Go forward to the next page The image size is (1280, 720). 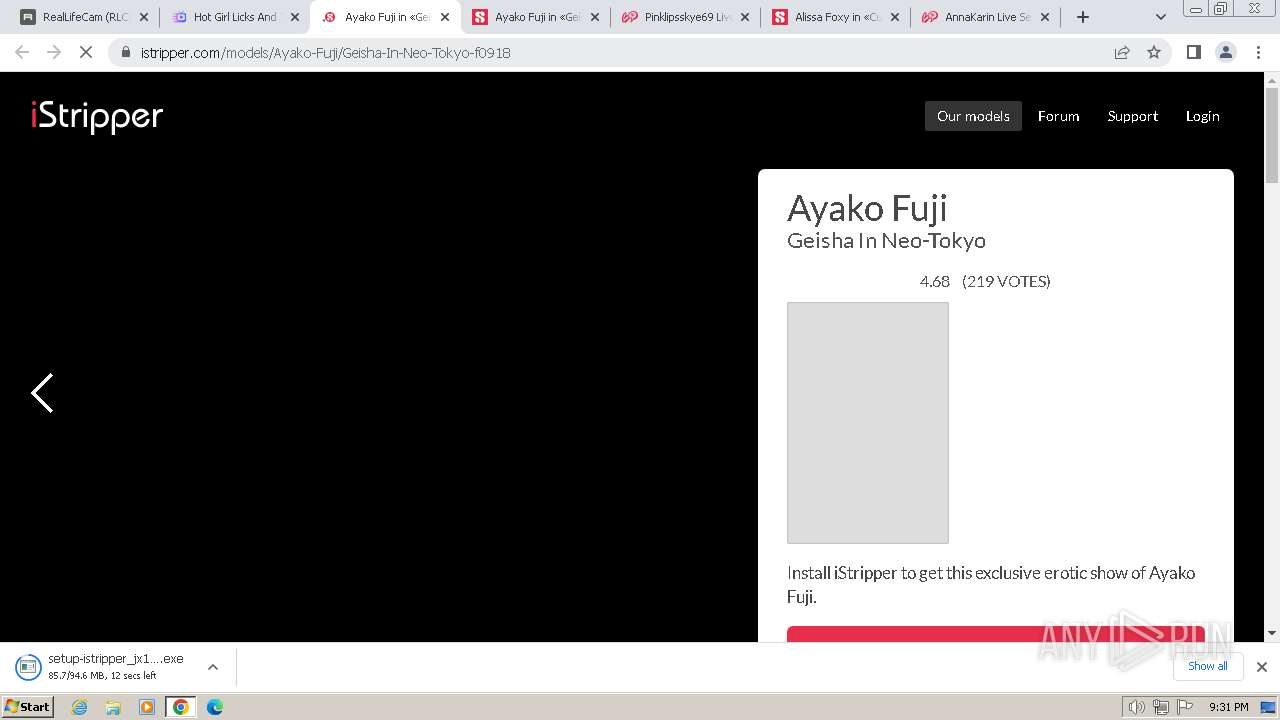pyautogui.click(x=54, y=52)
